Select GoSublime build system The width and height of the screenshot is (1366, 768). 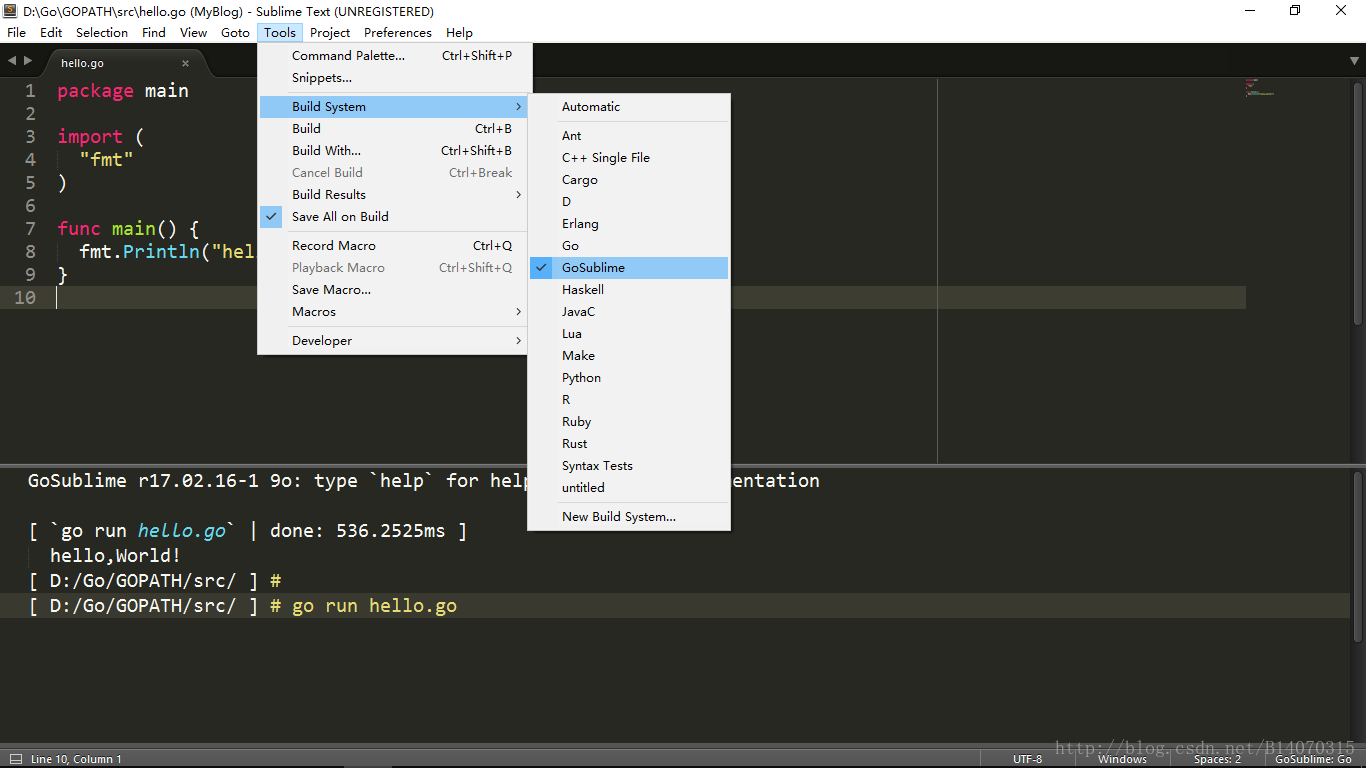593,267
